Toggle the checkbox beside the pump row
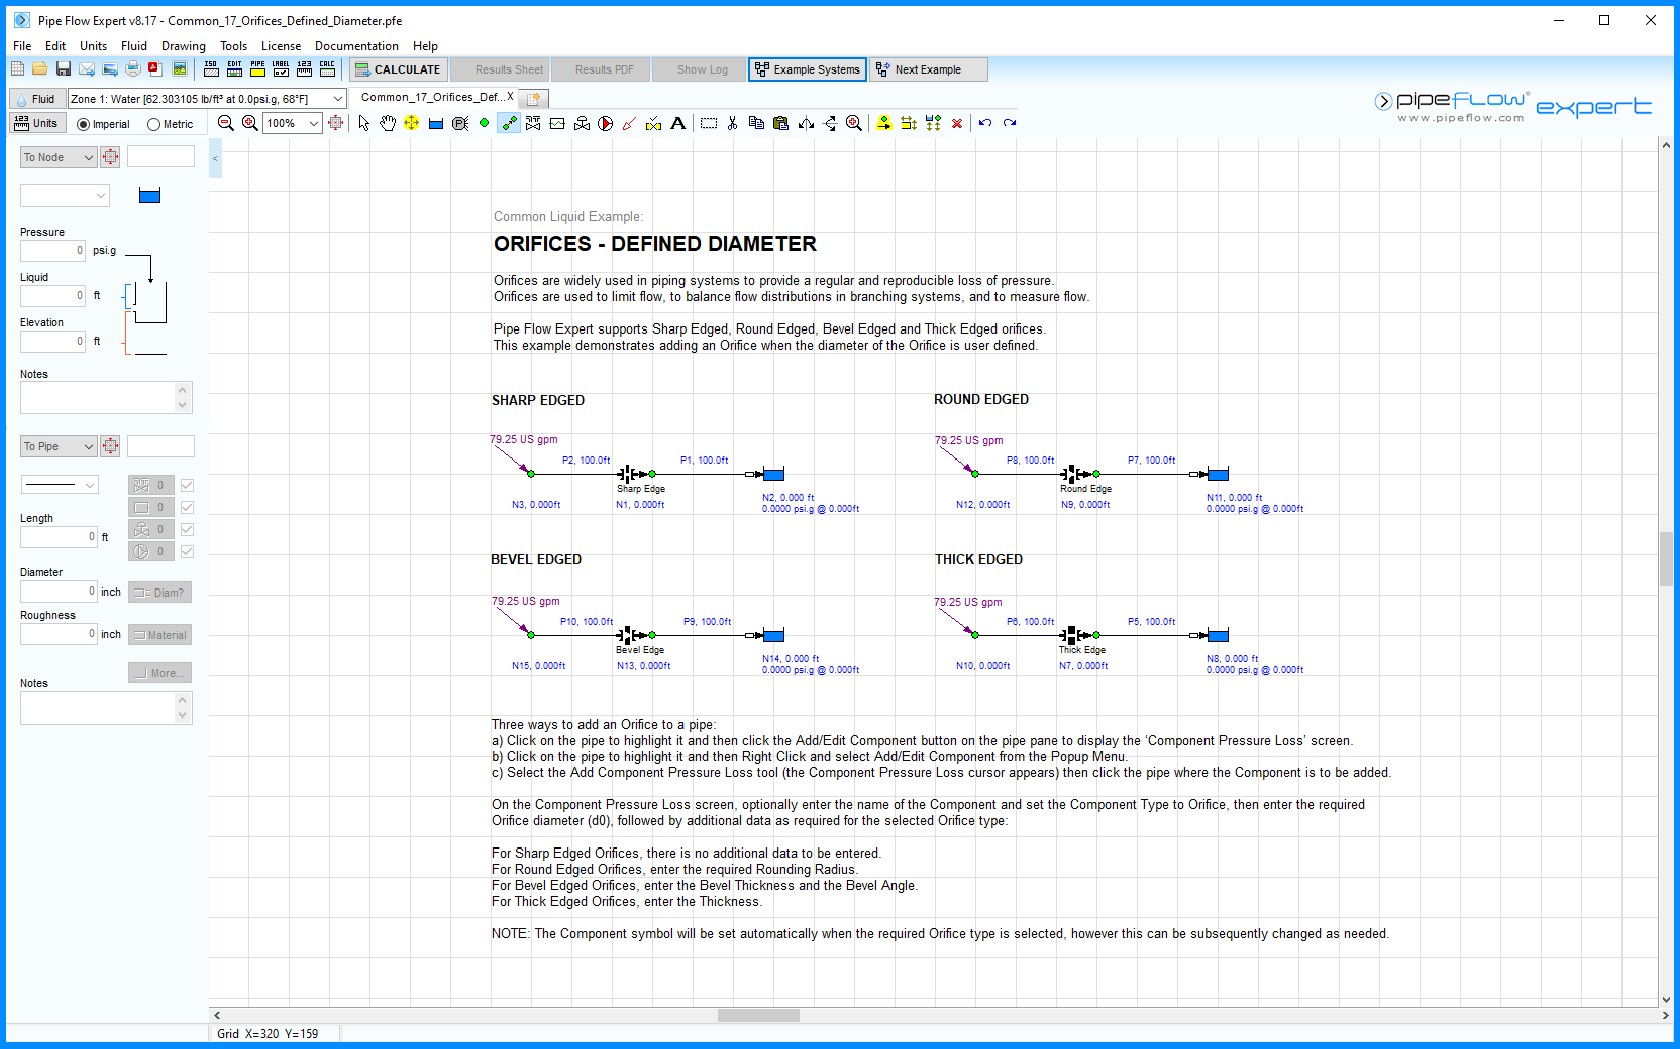1680x1049 pixels. (x=187, y=551)
